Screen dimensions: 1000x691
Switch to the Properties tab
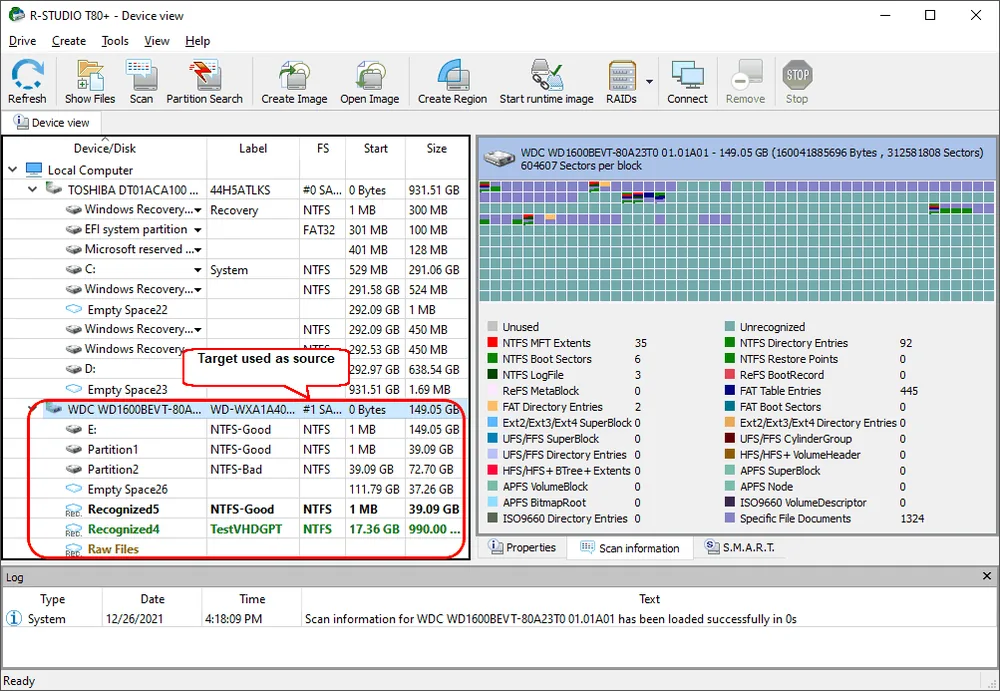point(522,547)
